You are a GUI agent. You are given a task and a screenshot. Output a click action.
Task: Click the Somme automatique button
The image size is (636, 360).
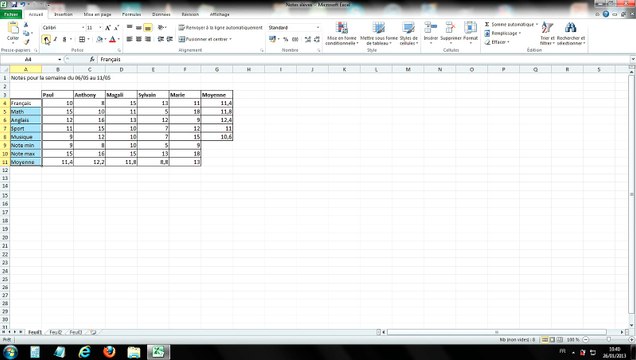click(509, 24)
